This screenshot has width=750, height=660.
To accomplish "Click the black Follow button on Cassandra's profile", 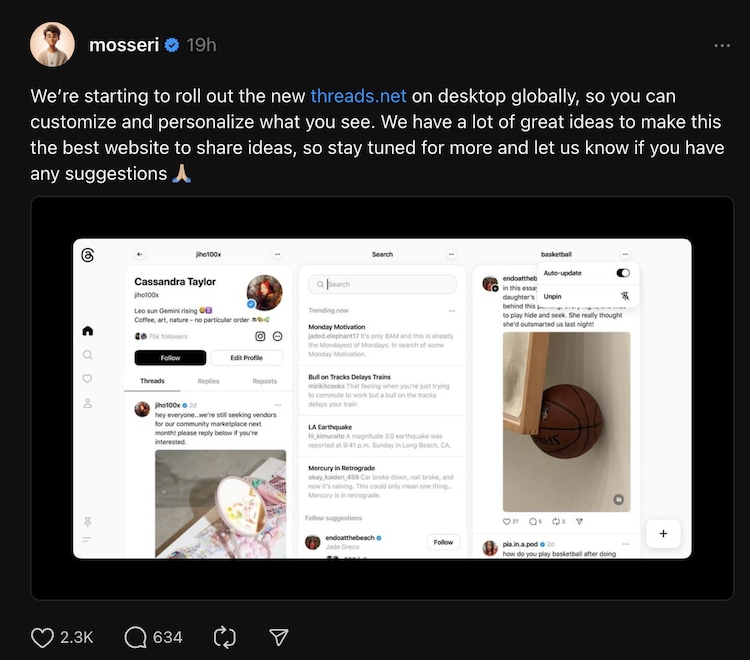I will point(170,358).
